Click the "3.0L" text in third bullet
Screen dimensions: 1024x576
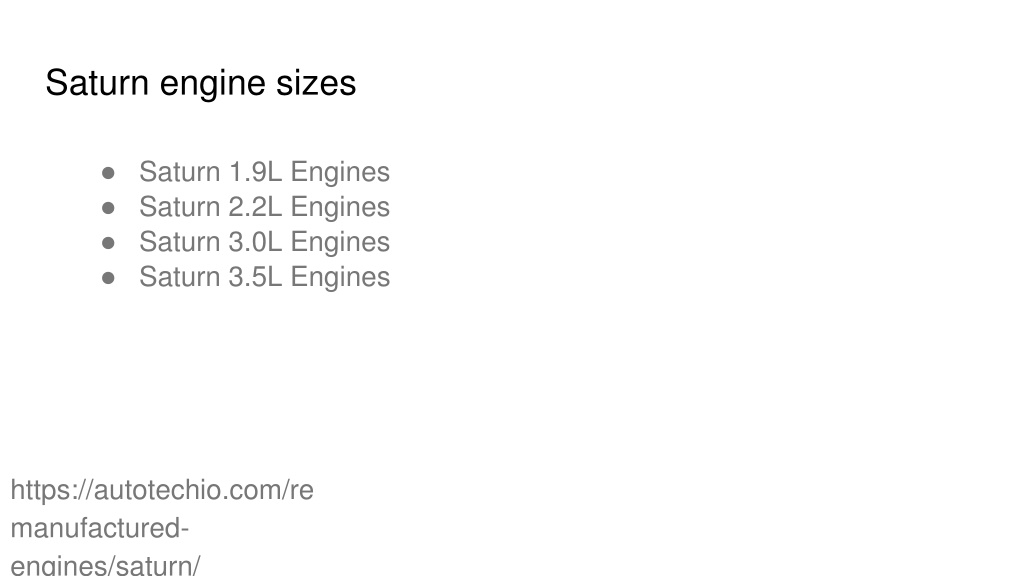[x=255, y=242]
